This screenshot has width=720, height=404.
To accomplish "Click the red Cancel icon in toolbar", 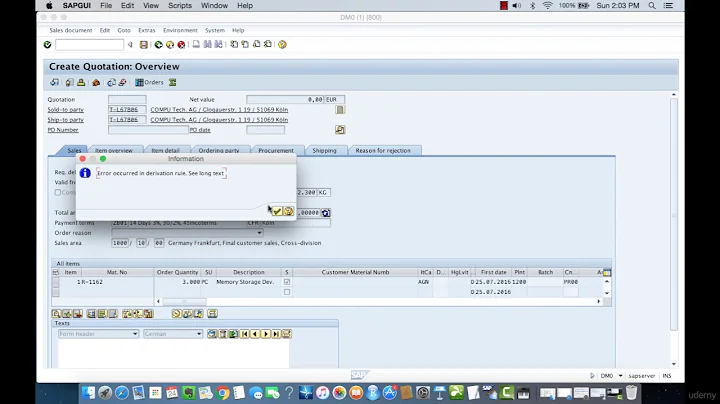I will [x=181, y=45].
